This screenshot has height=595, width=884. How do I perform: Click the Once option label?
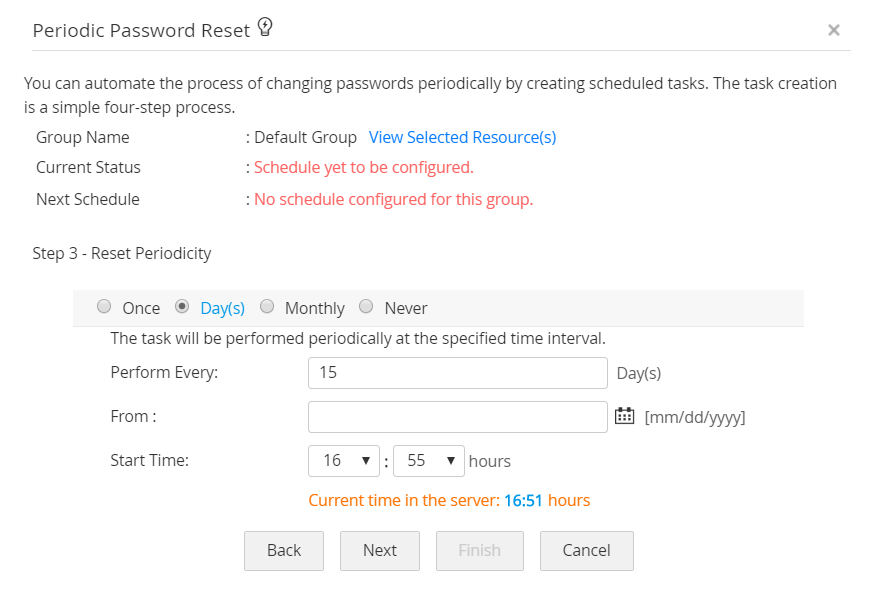click(x=141, y=308)
